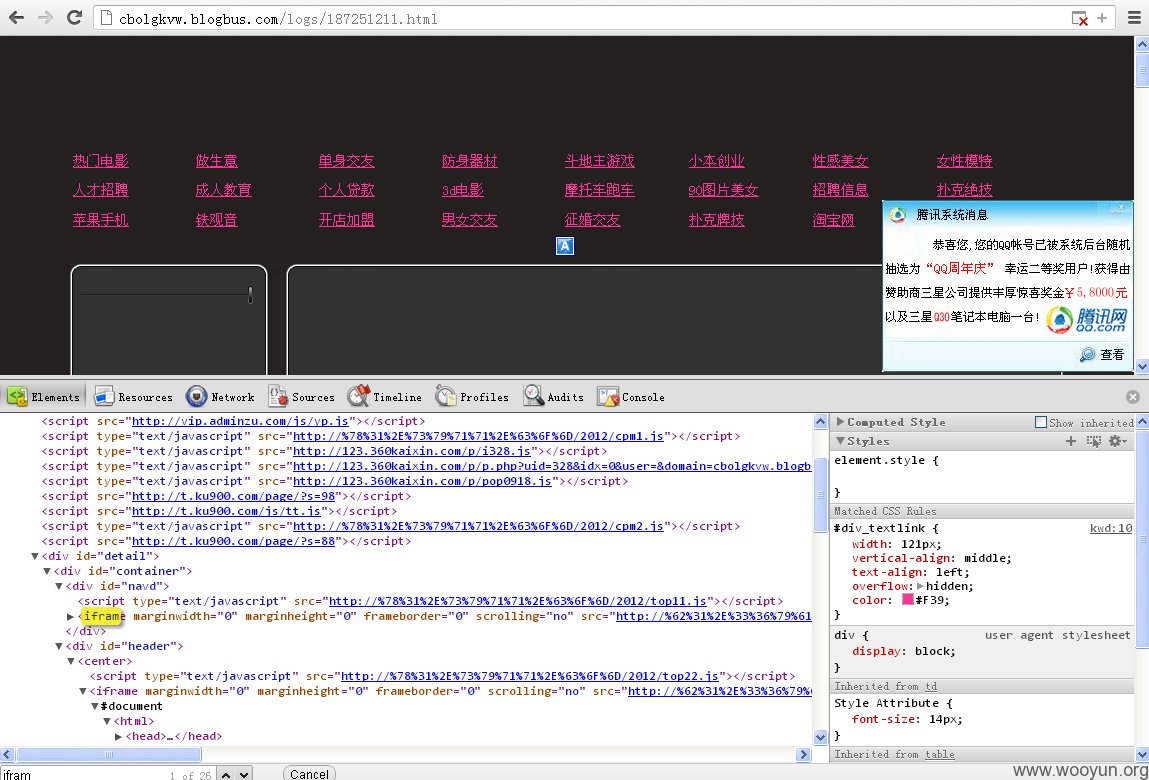Expand the highlighted iframe node
Viewport: 1149px width, 780px height.
[x=70, y=617]
